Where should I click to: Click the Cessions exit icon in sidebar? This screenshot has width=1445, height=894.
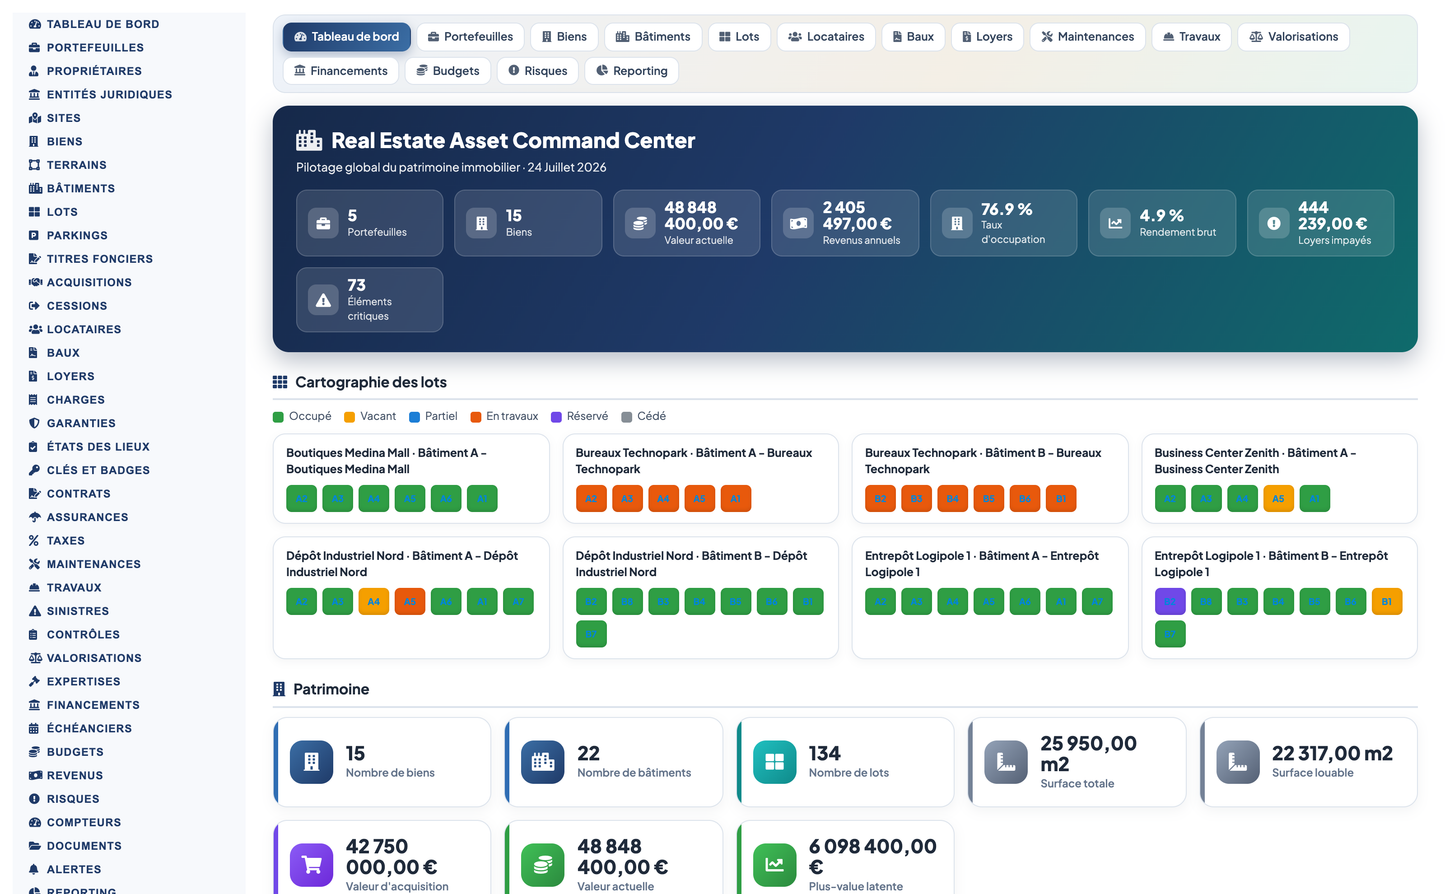[35, 306]
